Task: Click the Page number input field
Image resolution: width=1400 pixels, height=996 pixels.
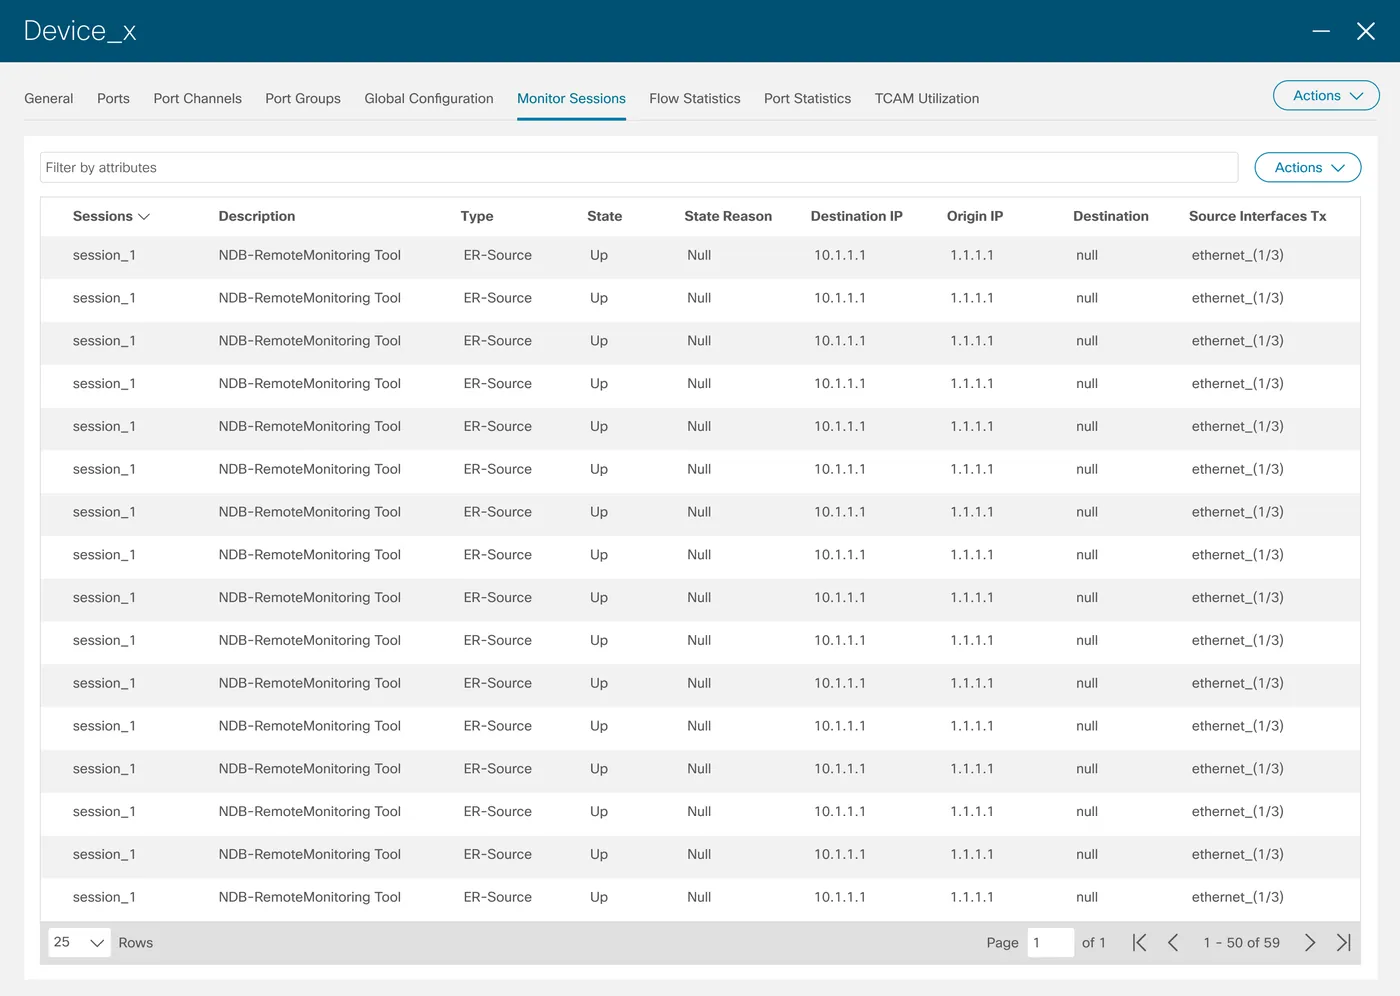Action: [x=1051, y=943]
